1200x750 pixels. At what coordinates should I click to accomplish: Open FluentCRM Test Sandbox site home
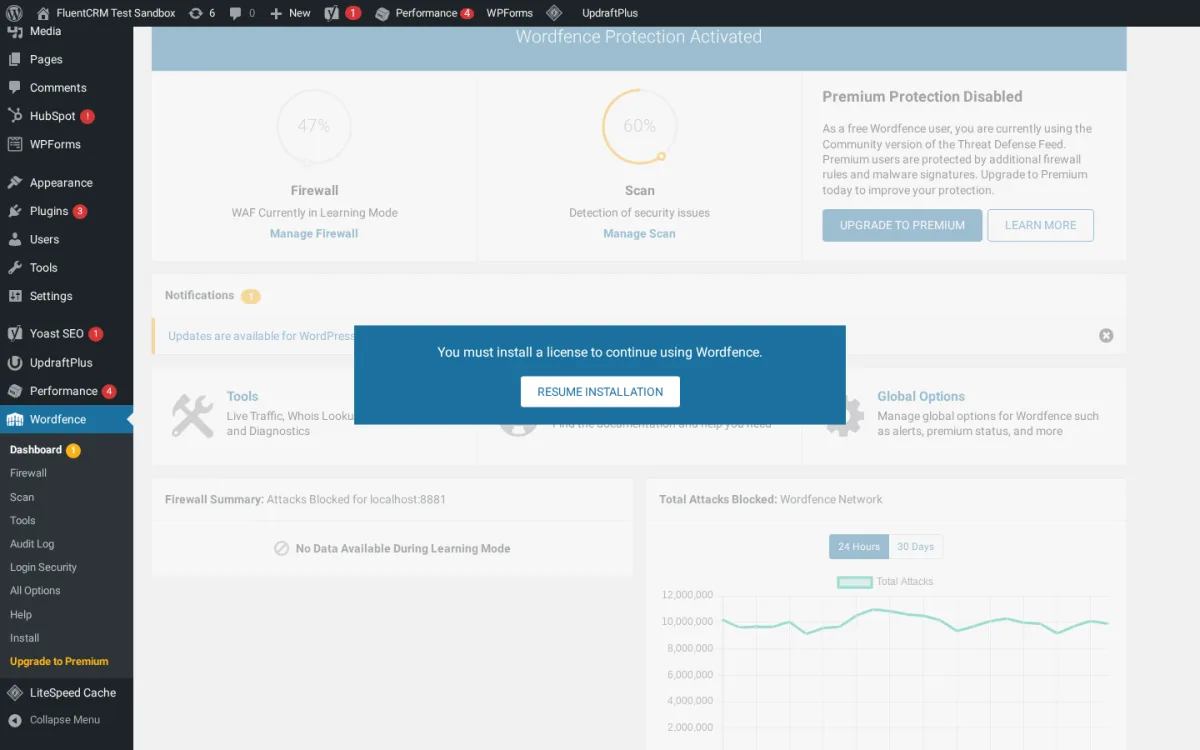pyautogui.click(x=105, y=13)
